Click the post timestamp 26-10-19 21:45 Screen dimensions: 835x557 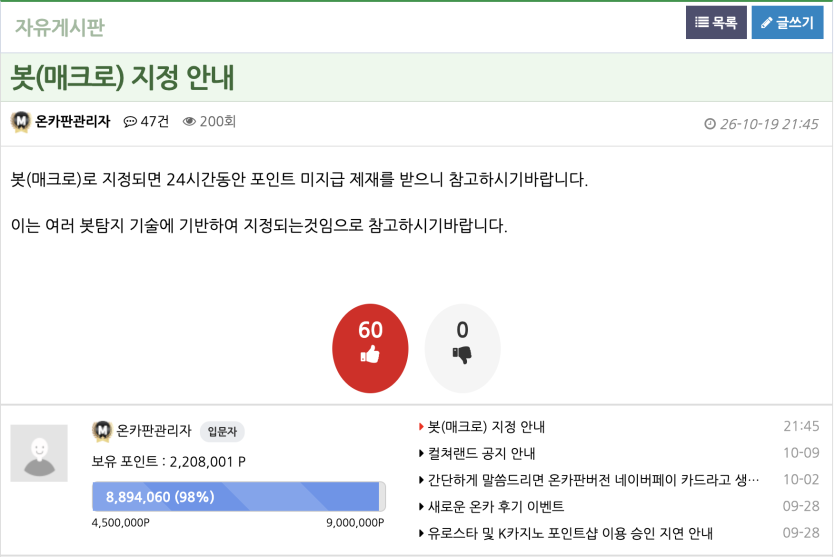[769, 124]
